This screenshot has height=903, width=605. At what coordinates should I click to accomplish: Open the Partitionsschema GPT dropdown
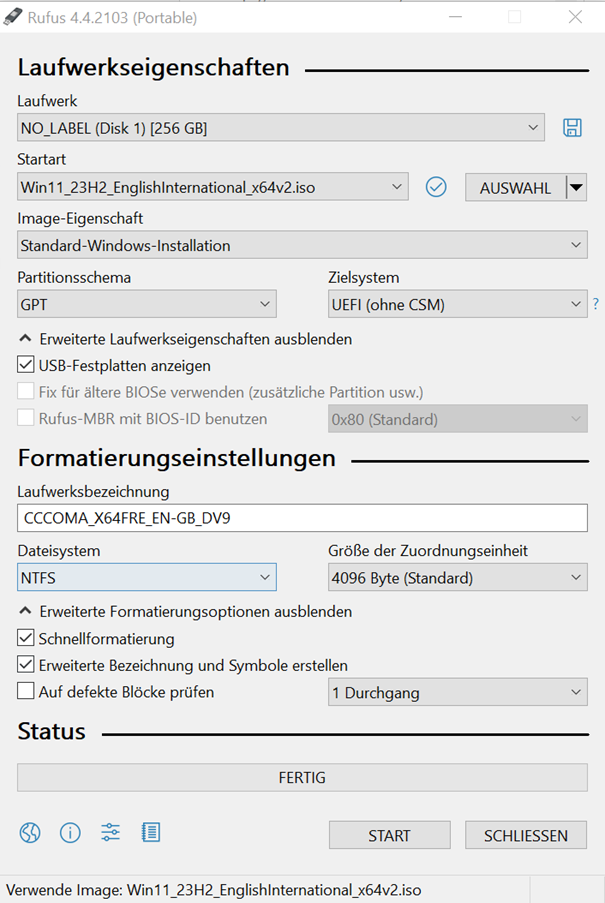147,304
